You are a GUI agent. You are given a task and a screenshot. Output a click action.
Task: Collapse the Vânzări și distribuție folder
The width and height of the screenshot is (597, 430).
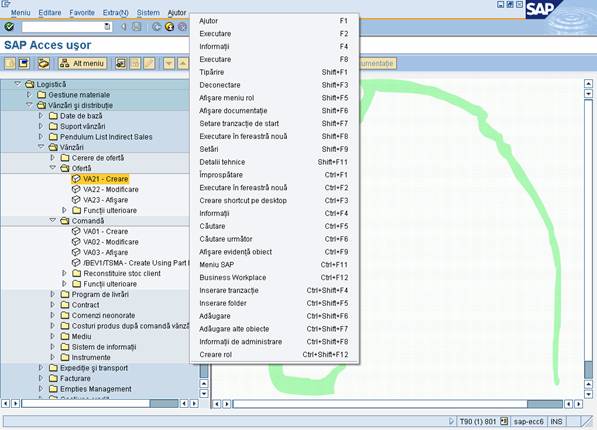pos(29,105)
